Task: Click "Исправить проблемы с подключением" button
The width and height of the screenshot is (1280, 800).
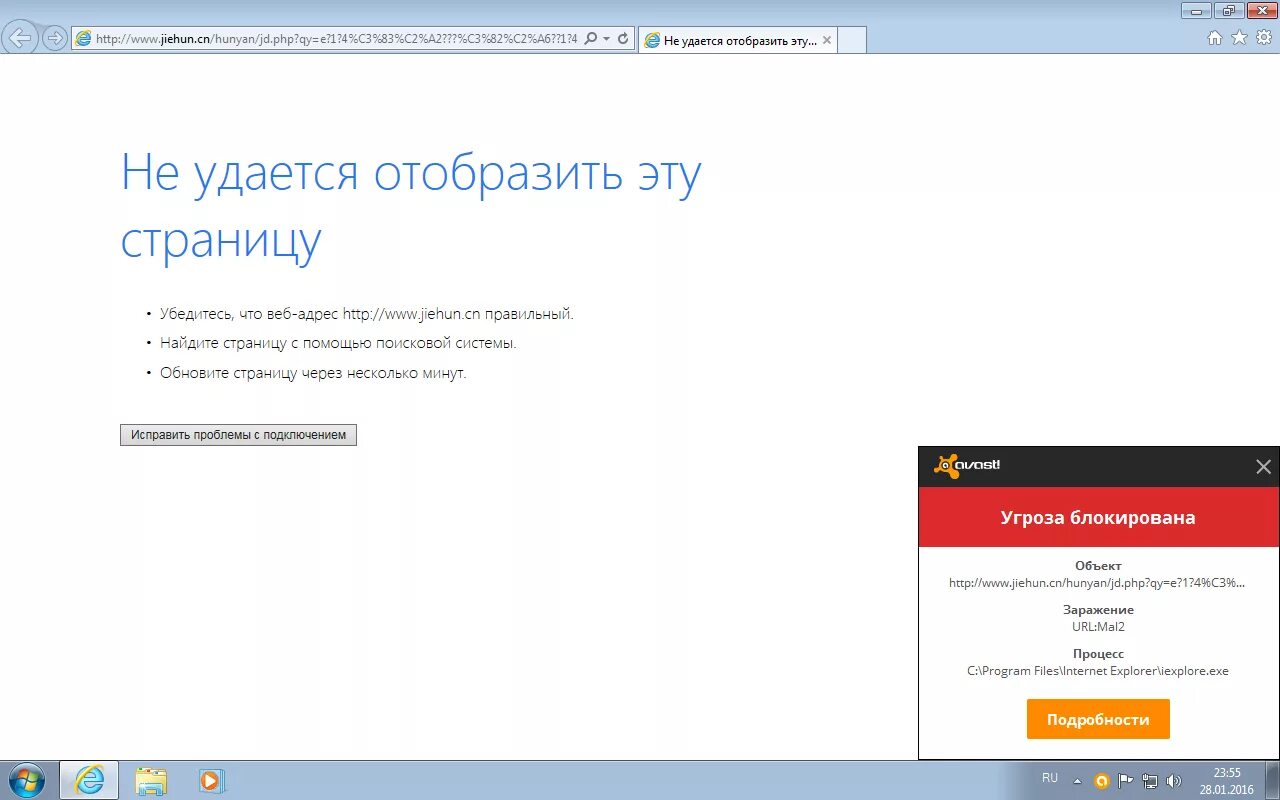Action: tap(238, 435)
